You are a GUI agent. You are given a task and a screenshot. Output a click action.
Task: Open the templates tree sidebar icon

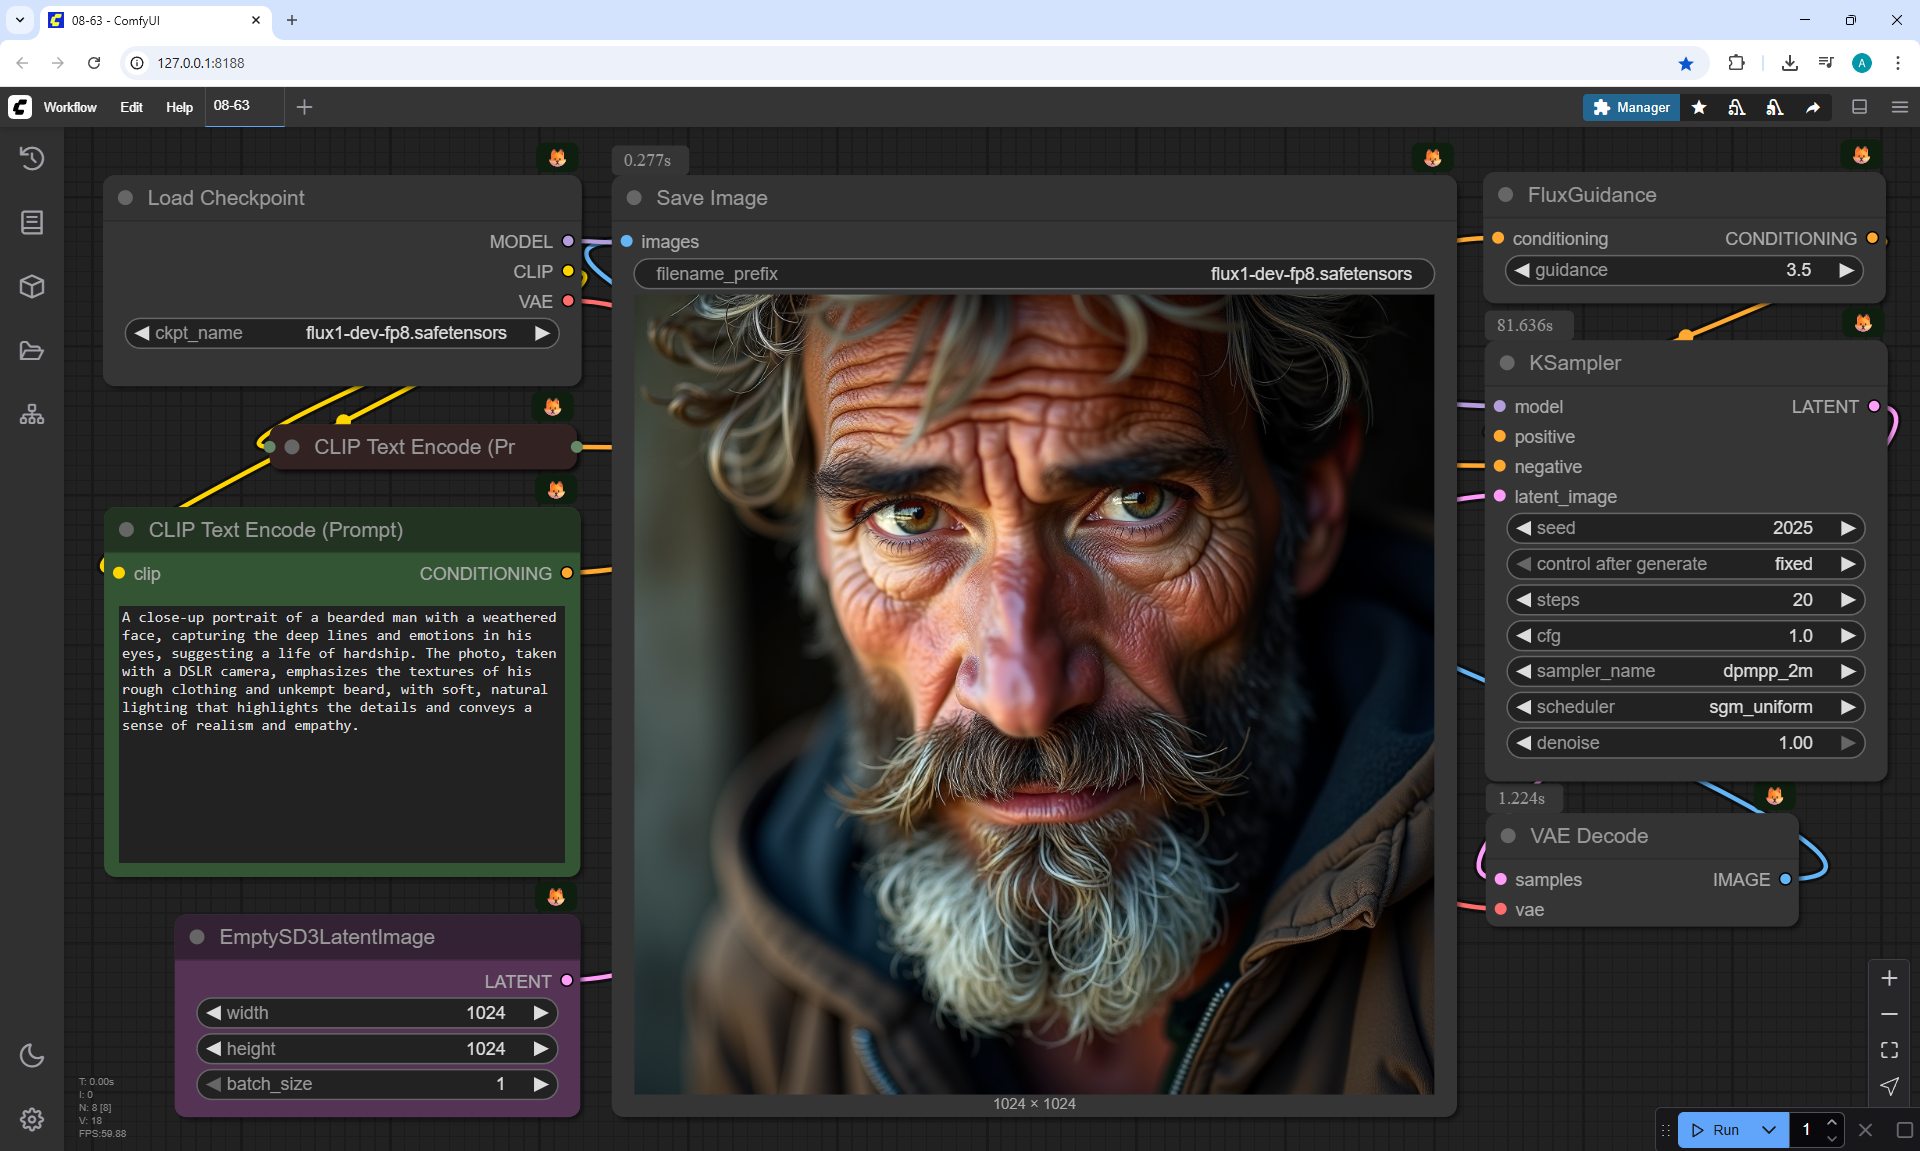click(x=32, y=414)
